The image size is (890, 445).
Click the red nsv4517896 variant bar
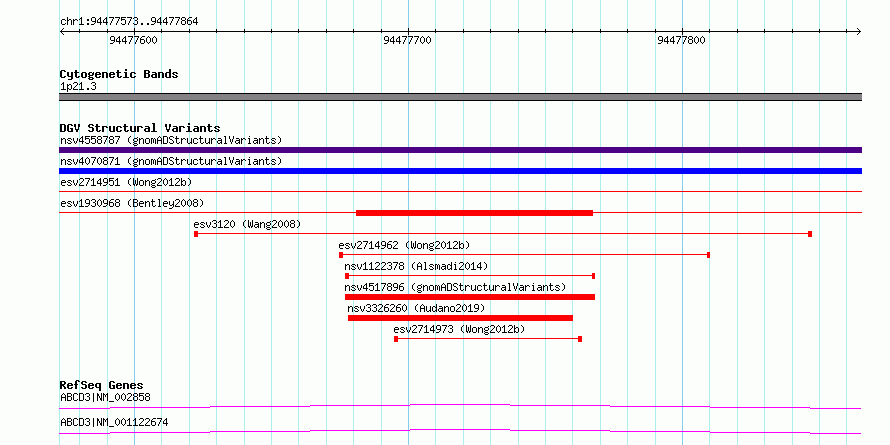(x=470, y=297)
